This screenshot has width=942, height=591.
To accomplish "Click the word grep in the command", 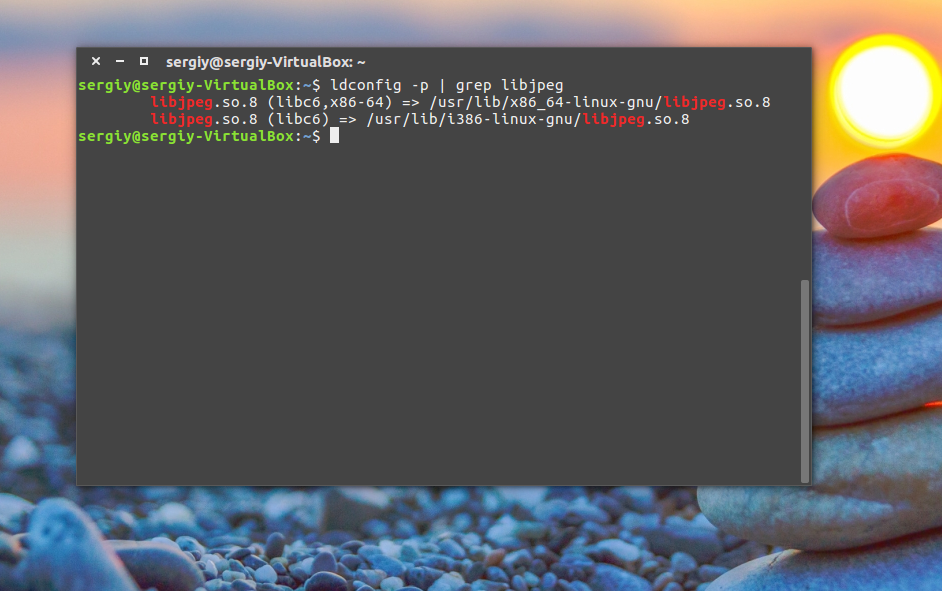I will coord(473,86).
